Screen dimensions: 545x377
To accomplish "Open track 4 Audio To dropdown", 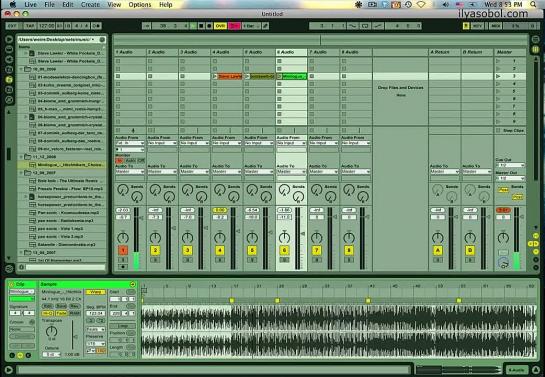I will pos(227,172).
